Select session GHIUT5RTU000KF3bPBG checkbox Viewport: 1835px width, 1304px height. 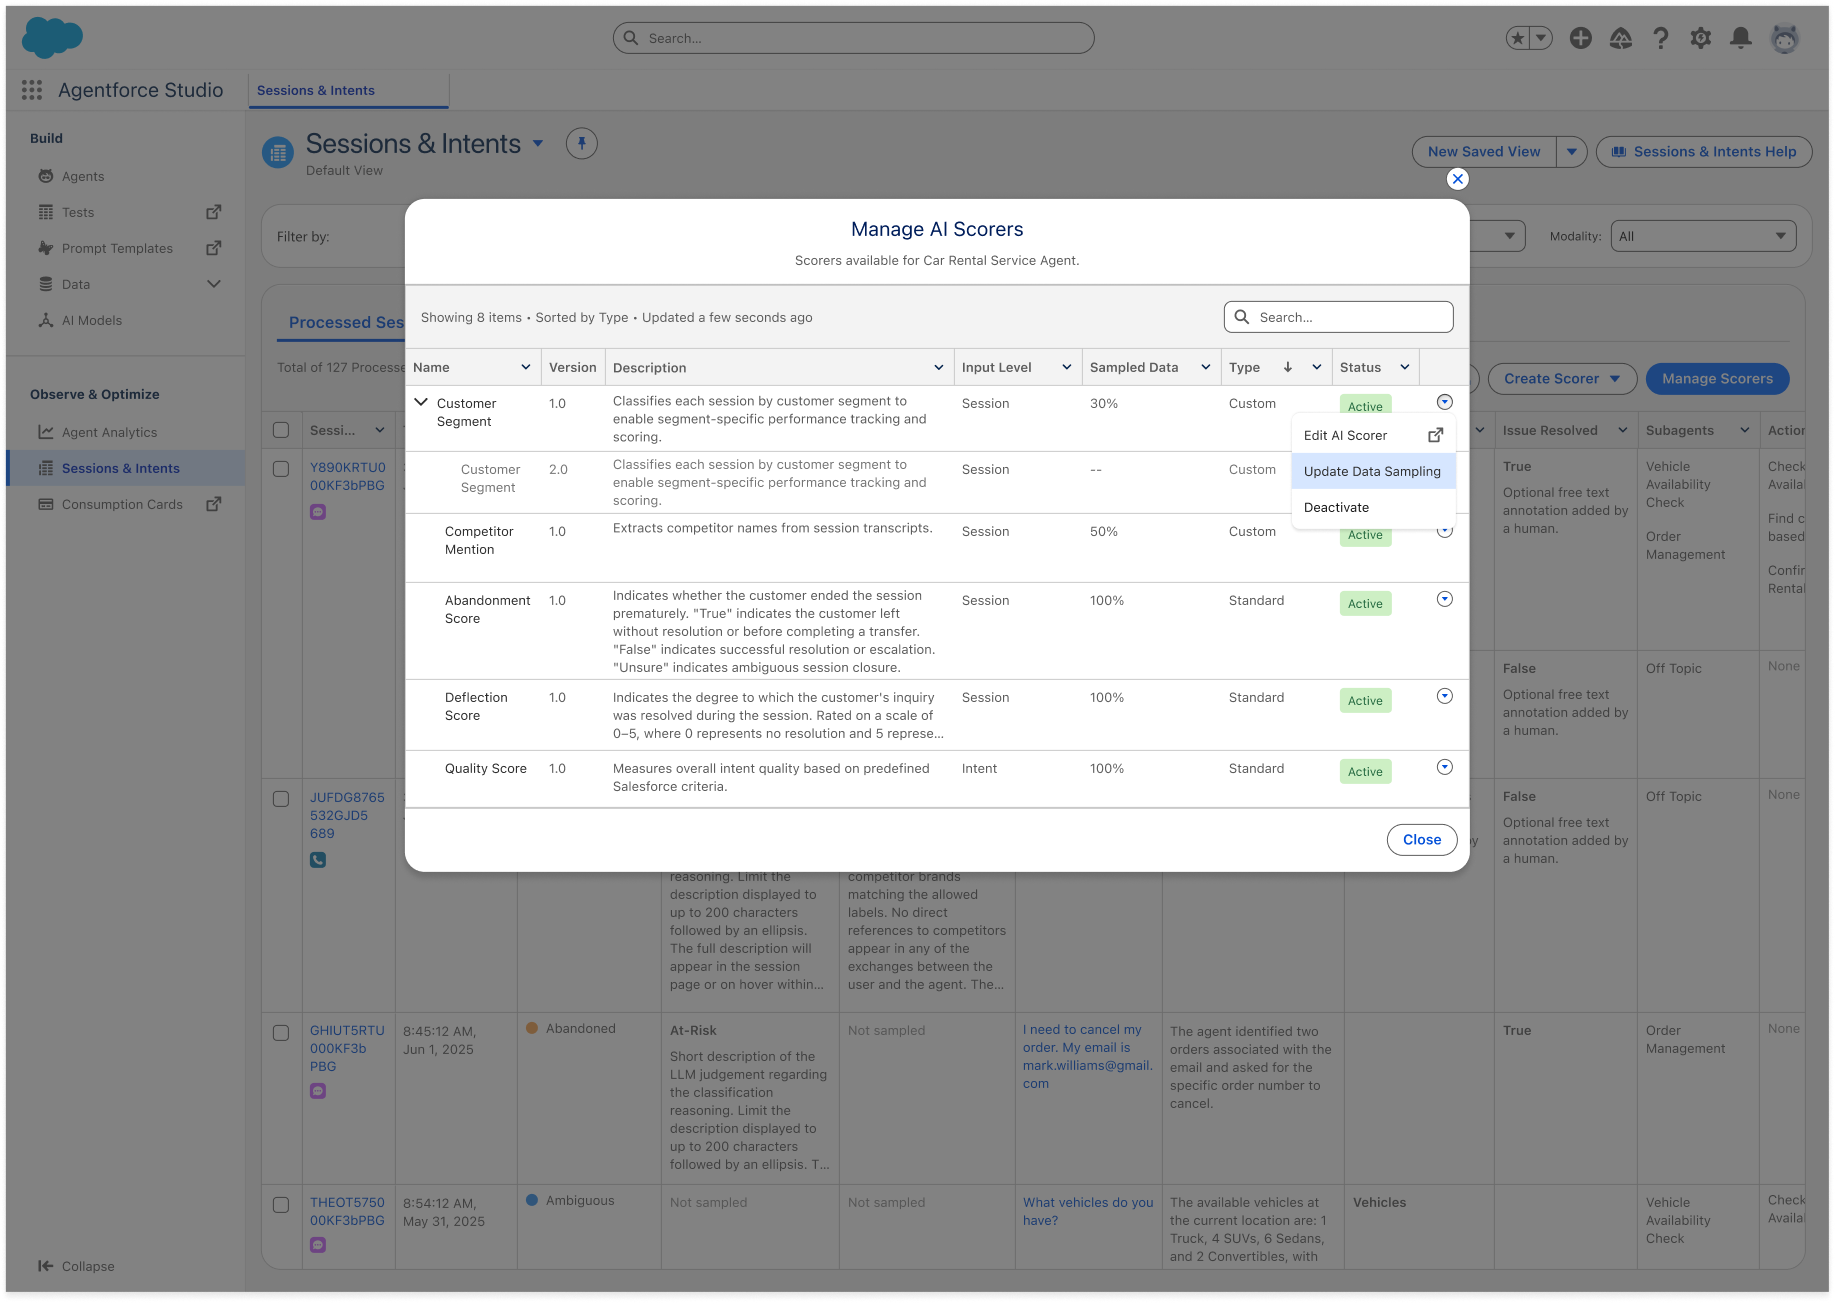coord(281,1033)
